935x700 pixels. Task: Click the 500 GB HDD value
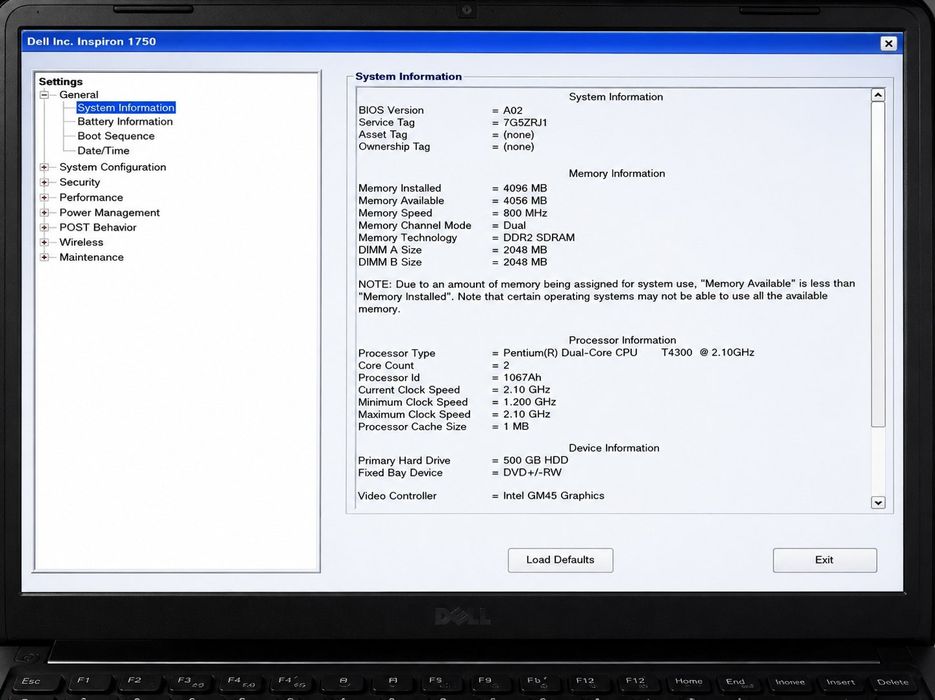pos(535,460)
